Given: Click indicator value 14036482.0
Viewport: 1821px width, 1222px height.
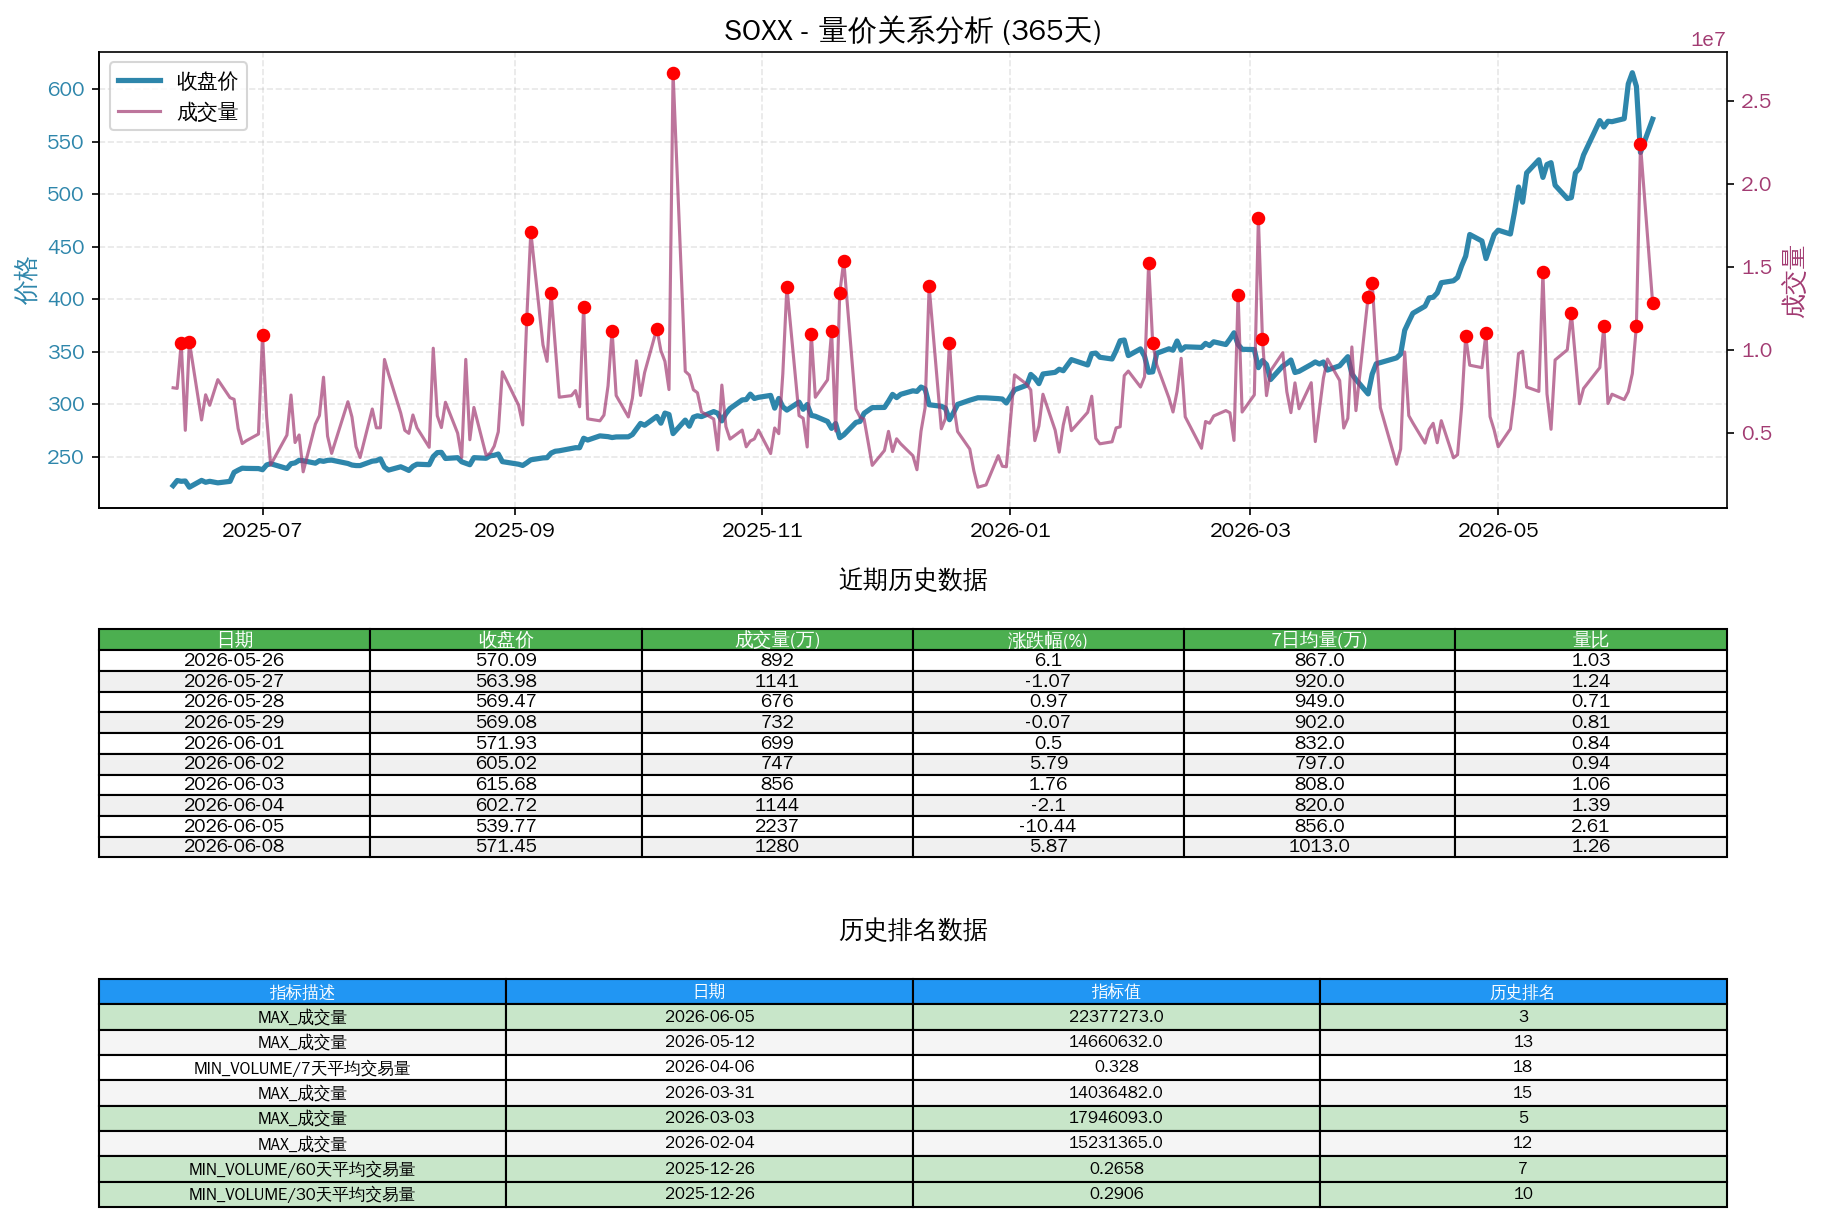Looking at the screenshot, I should (1116, 1093).
